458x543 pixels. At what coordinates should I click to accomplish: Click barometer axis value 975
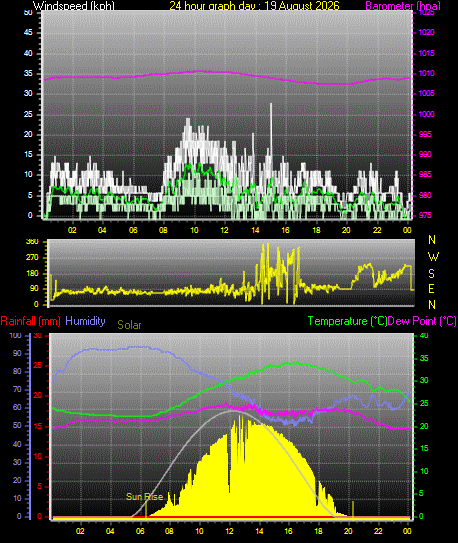[x=425, y=215]
